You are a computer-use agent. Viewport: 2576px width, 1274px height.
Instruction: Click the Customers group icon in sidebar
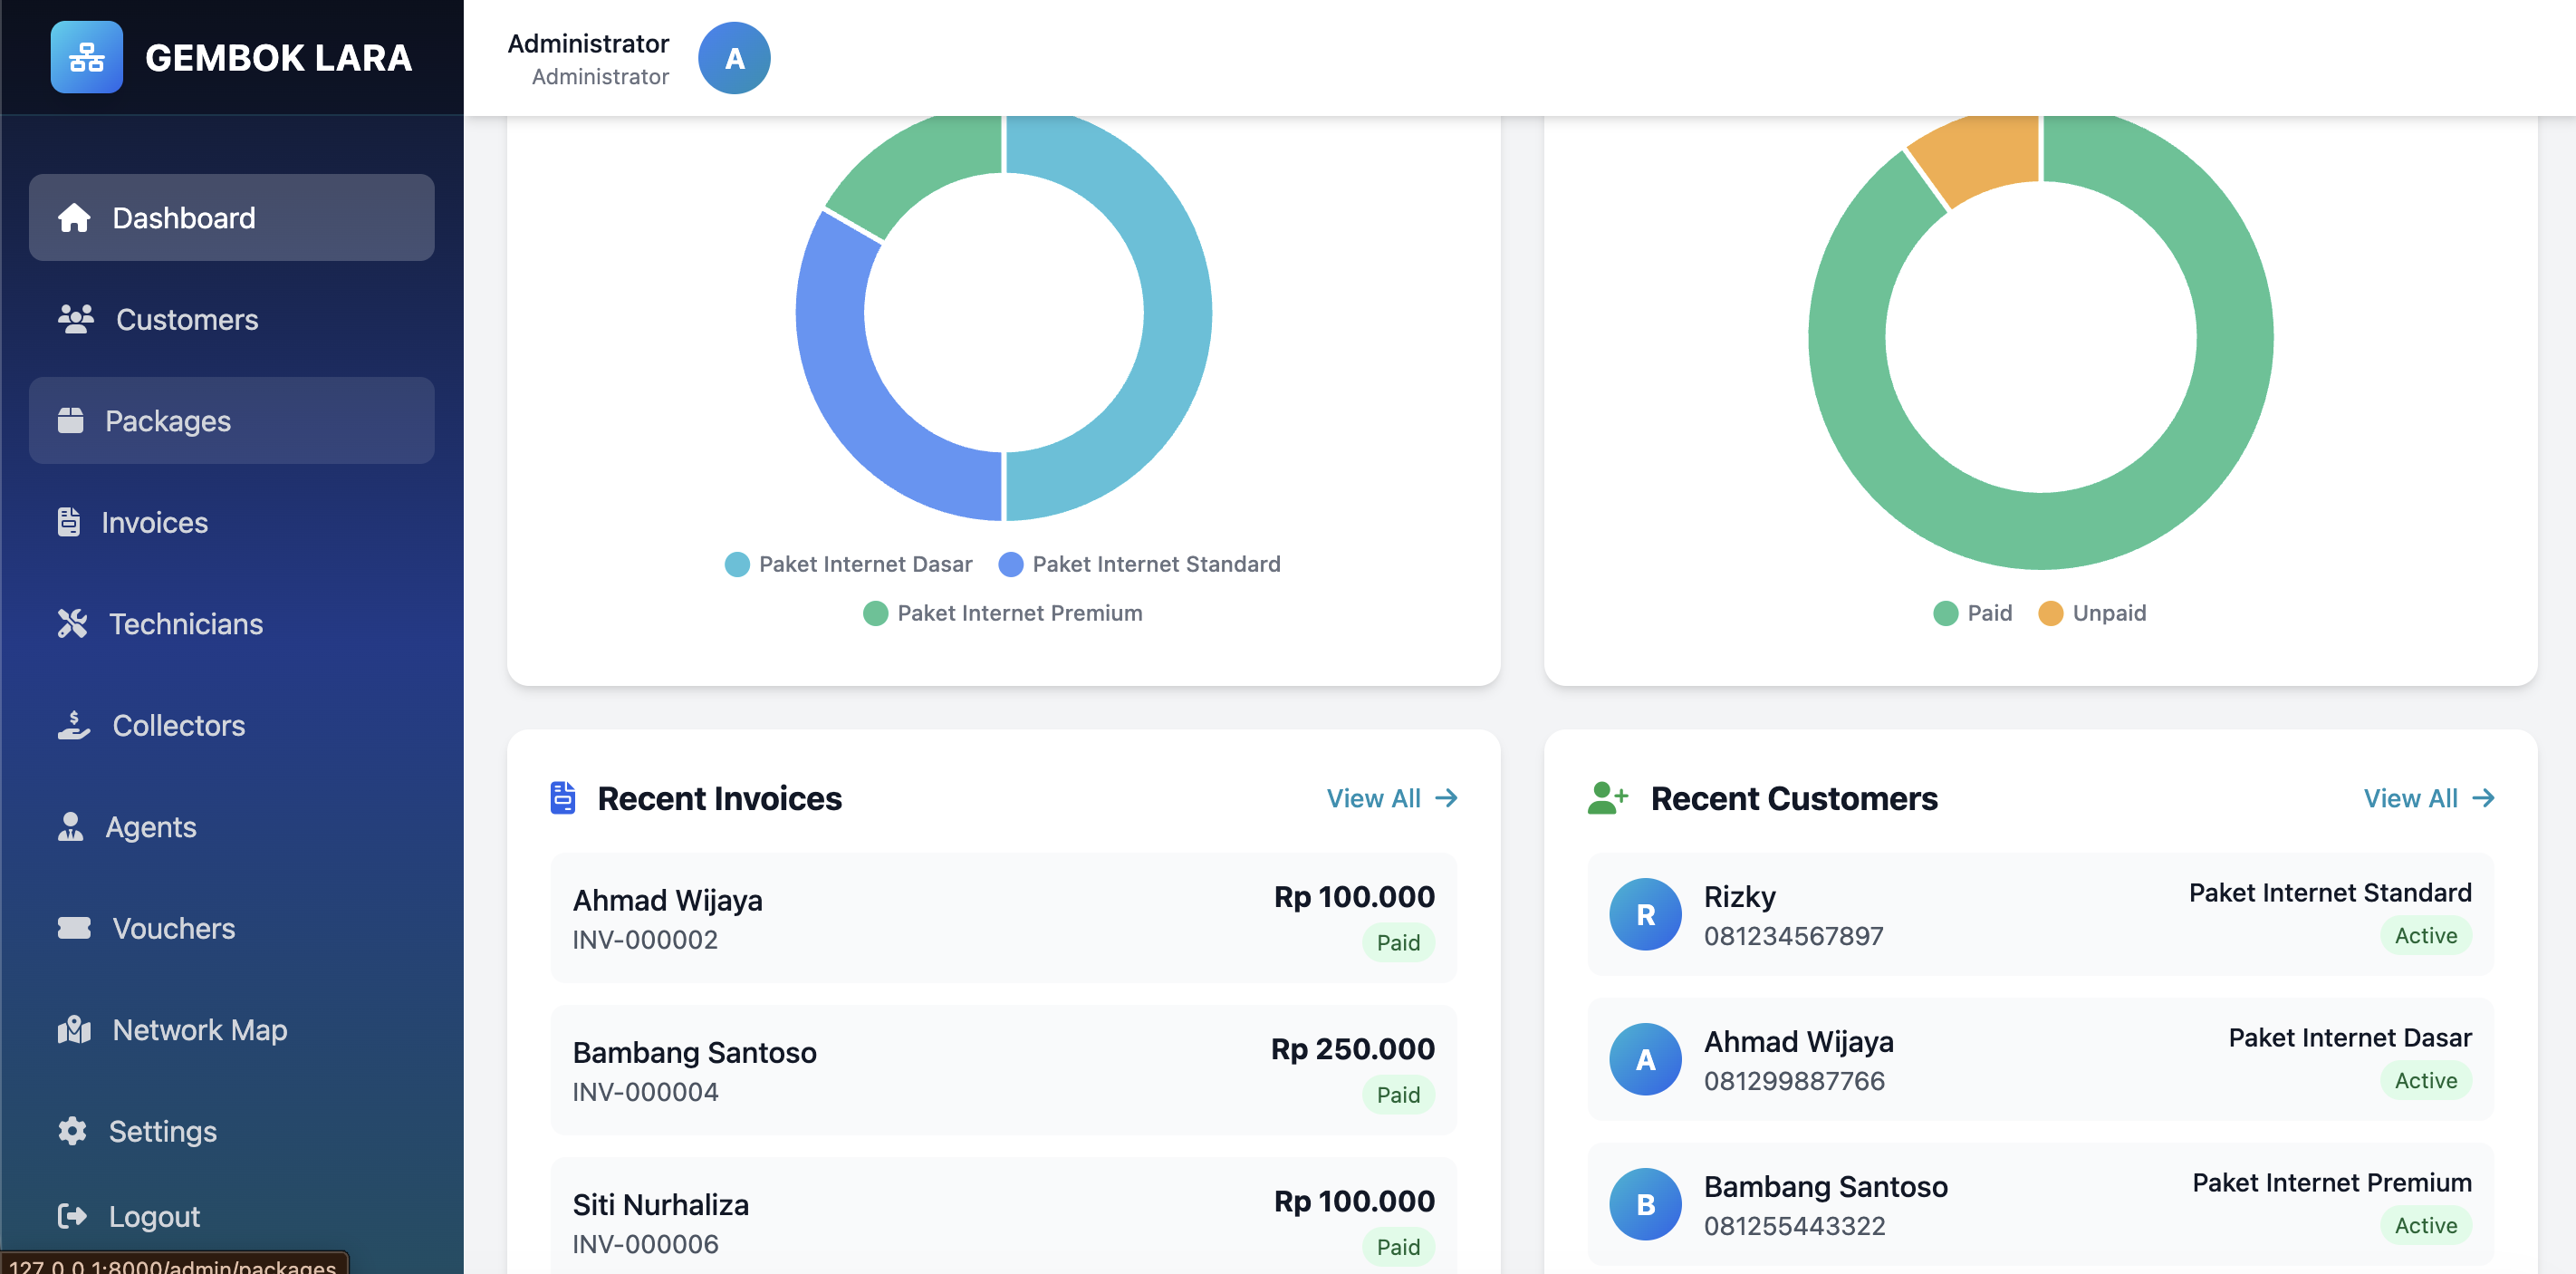tap(75, 319)
